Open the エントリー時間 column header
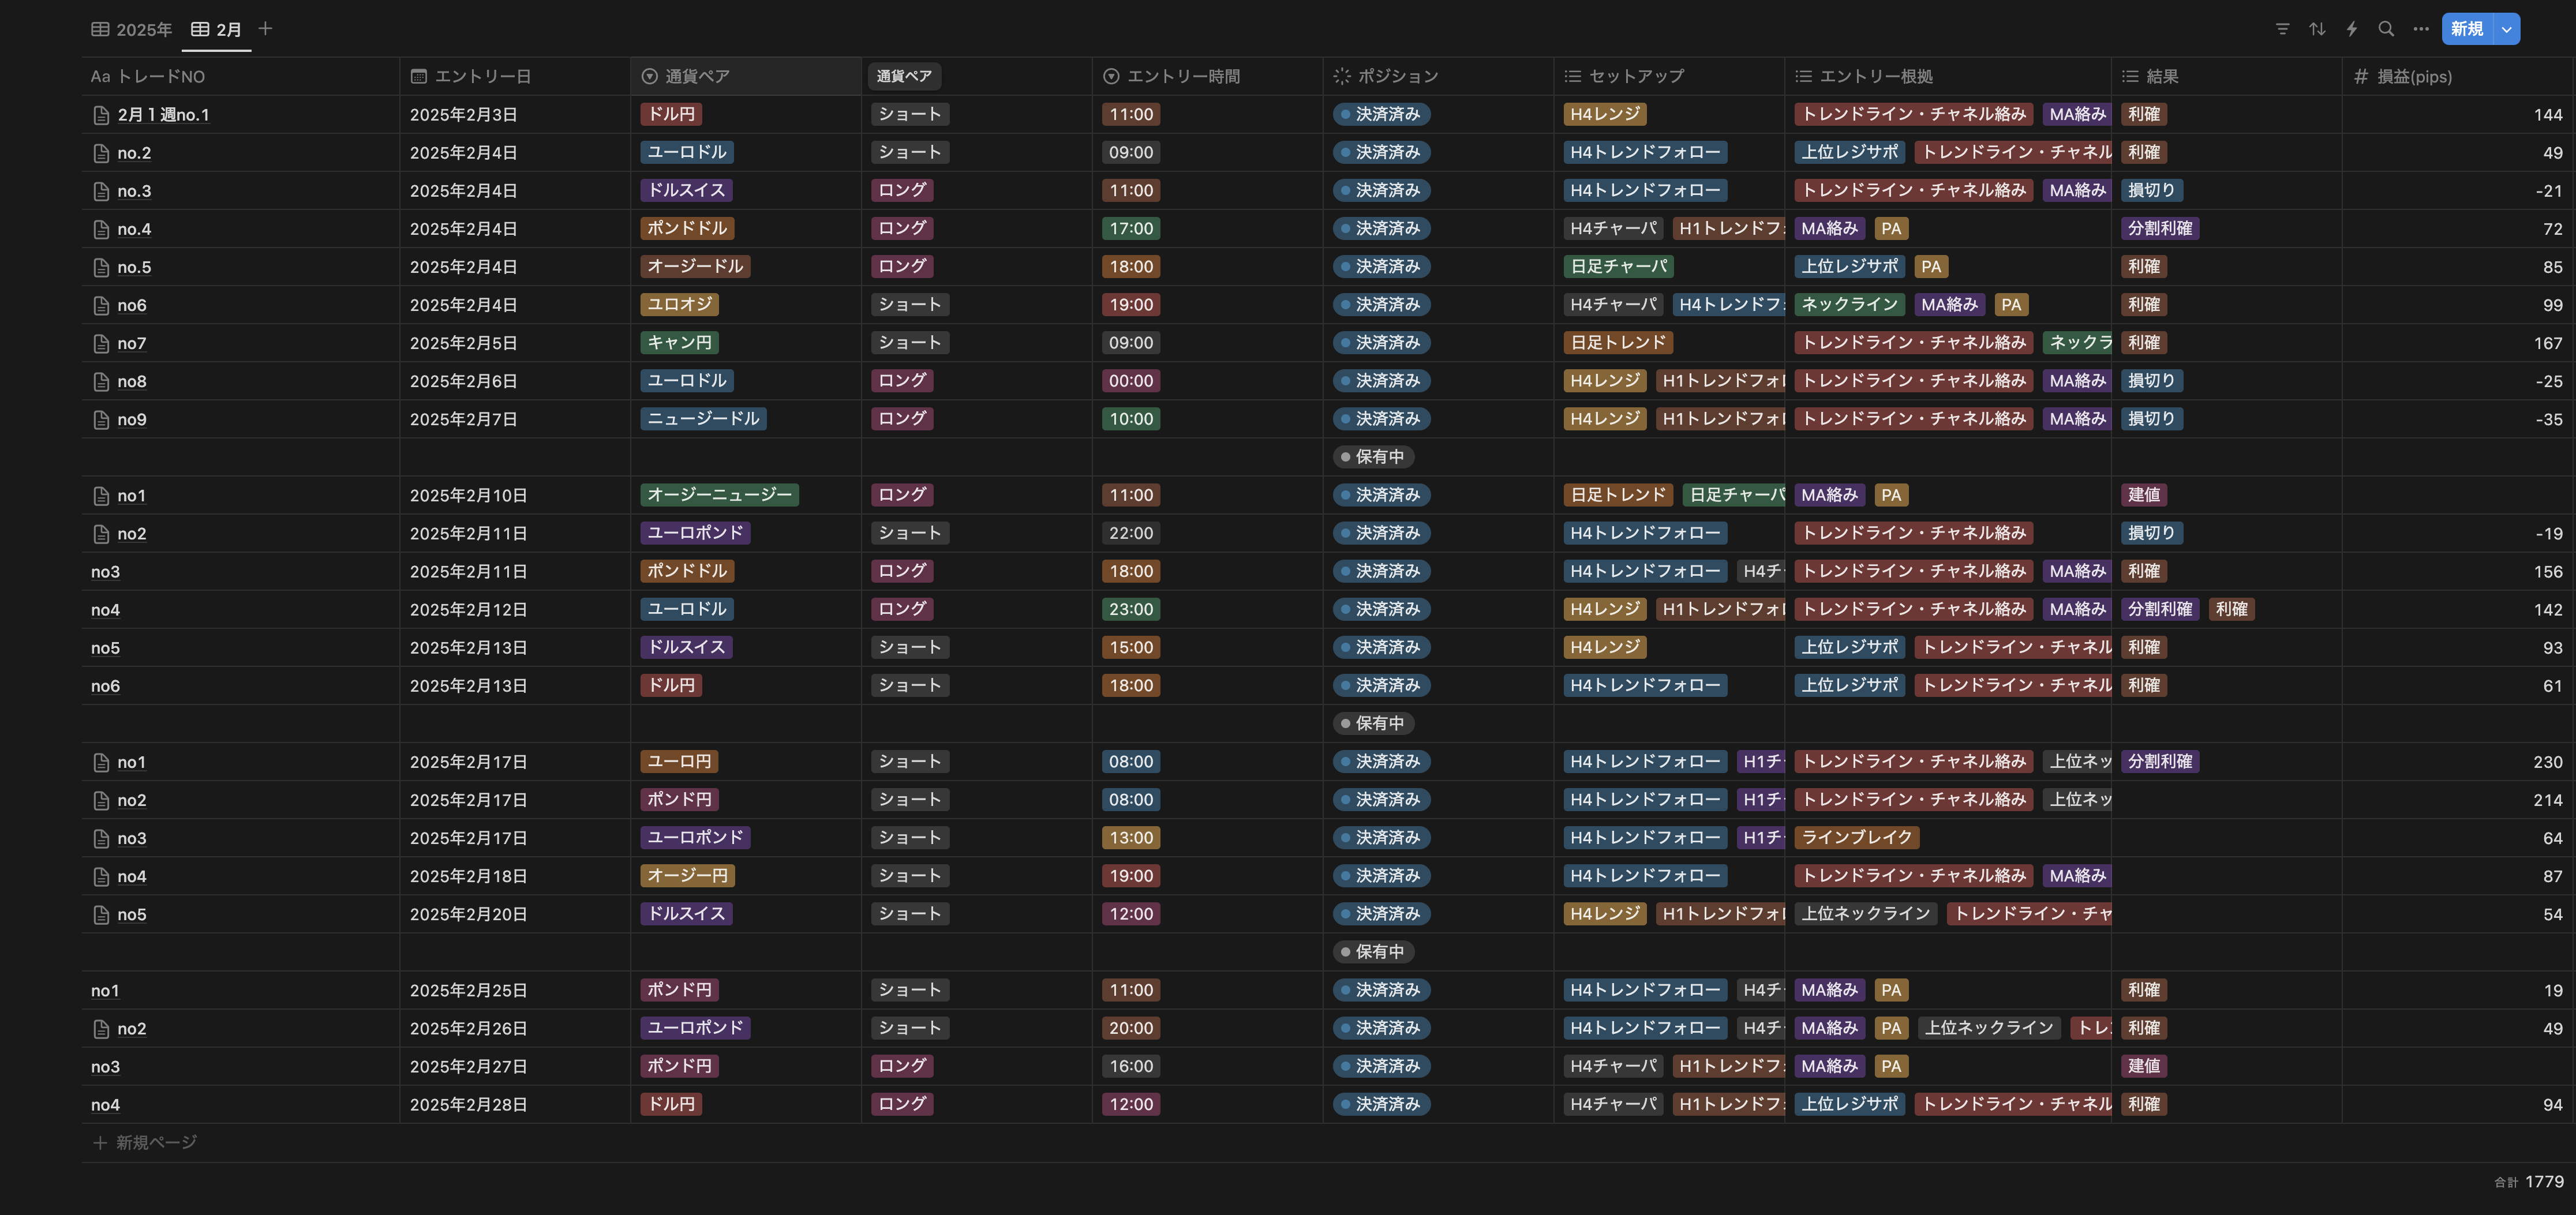This screenshot has width=2576, height=1215. [1208, 76]
